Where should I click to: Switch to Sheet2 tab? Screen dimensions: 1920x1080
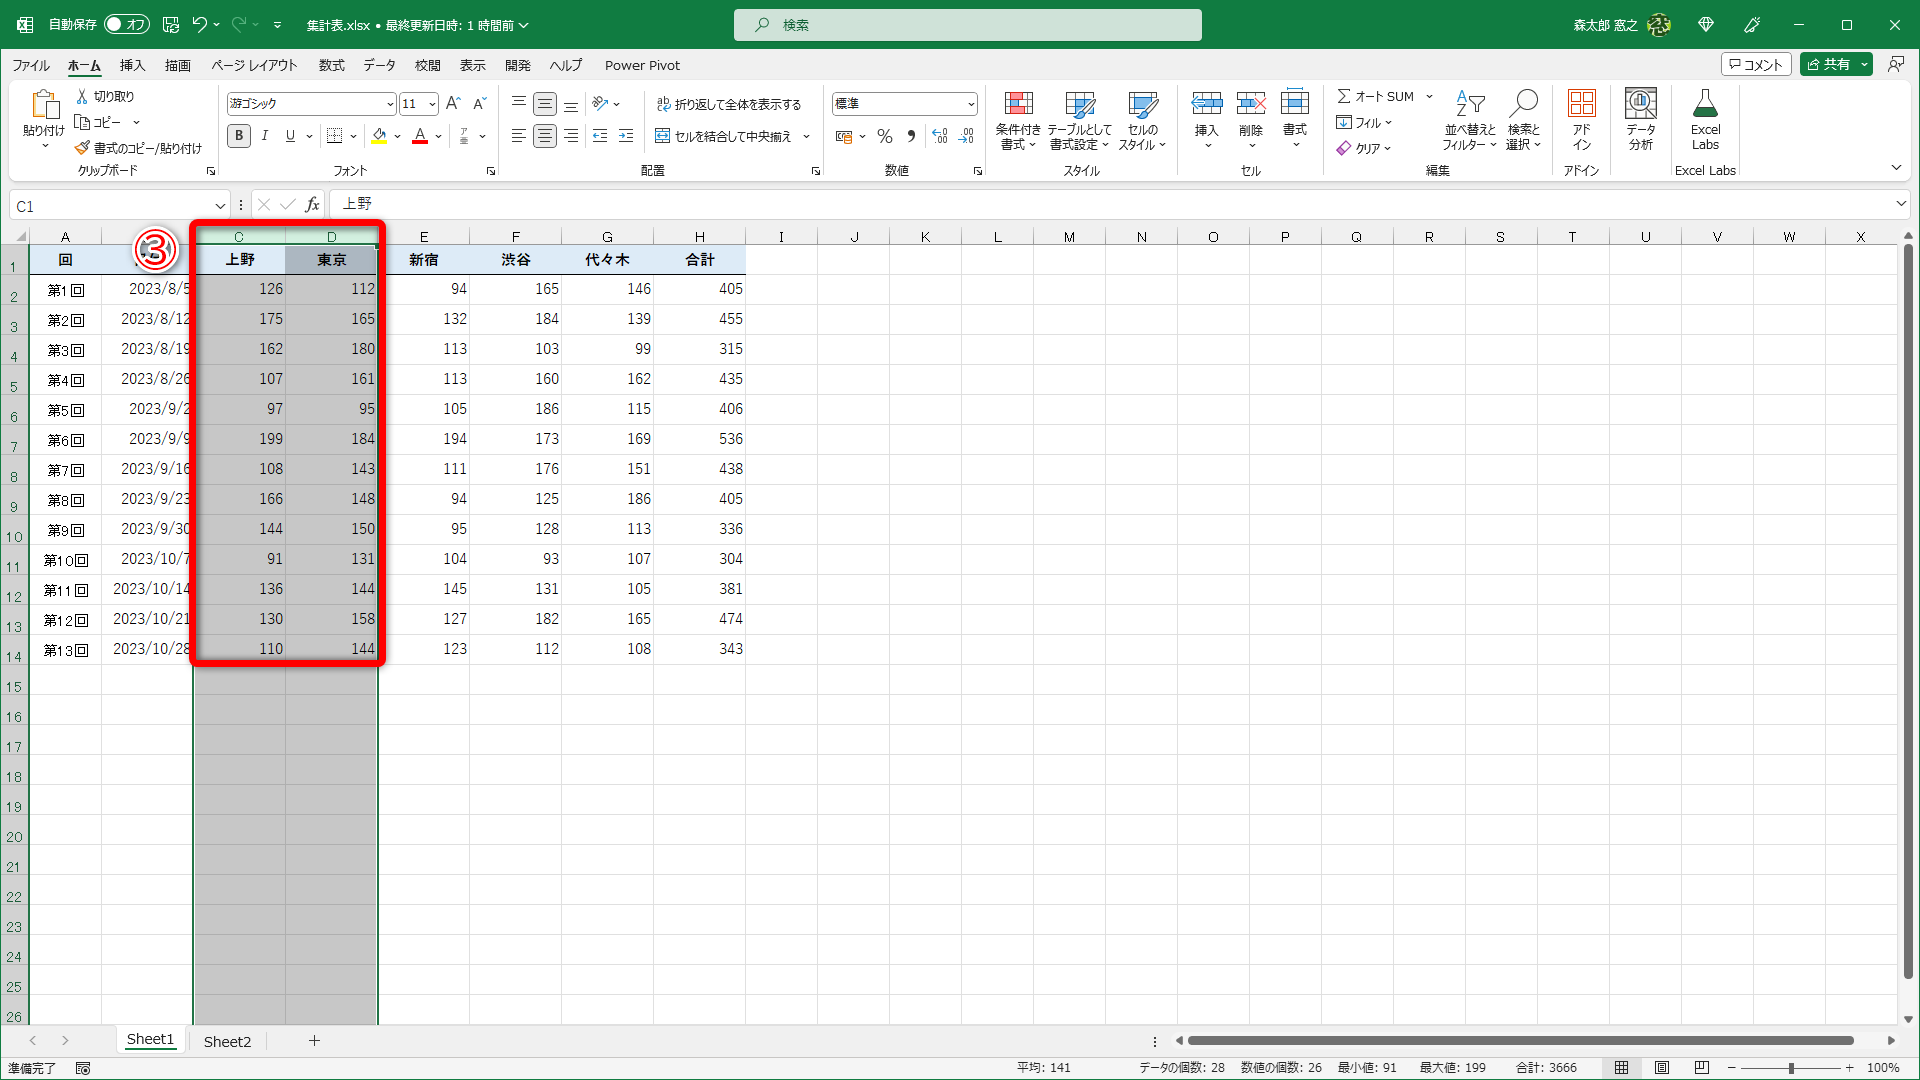tap(227, 1041)
